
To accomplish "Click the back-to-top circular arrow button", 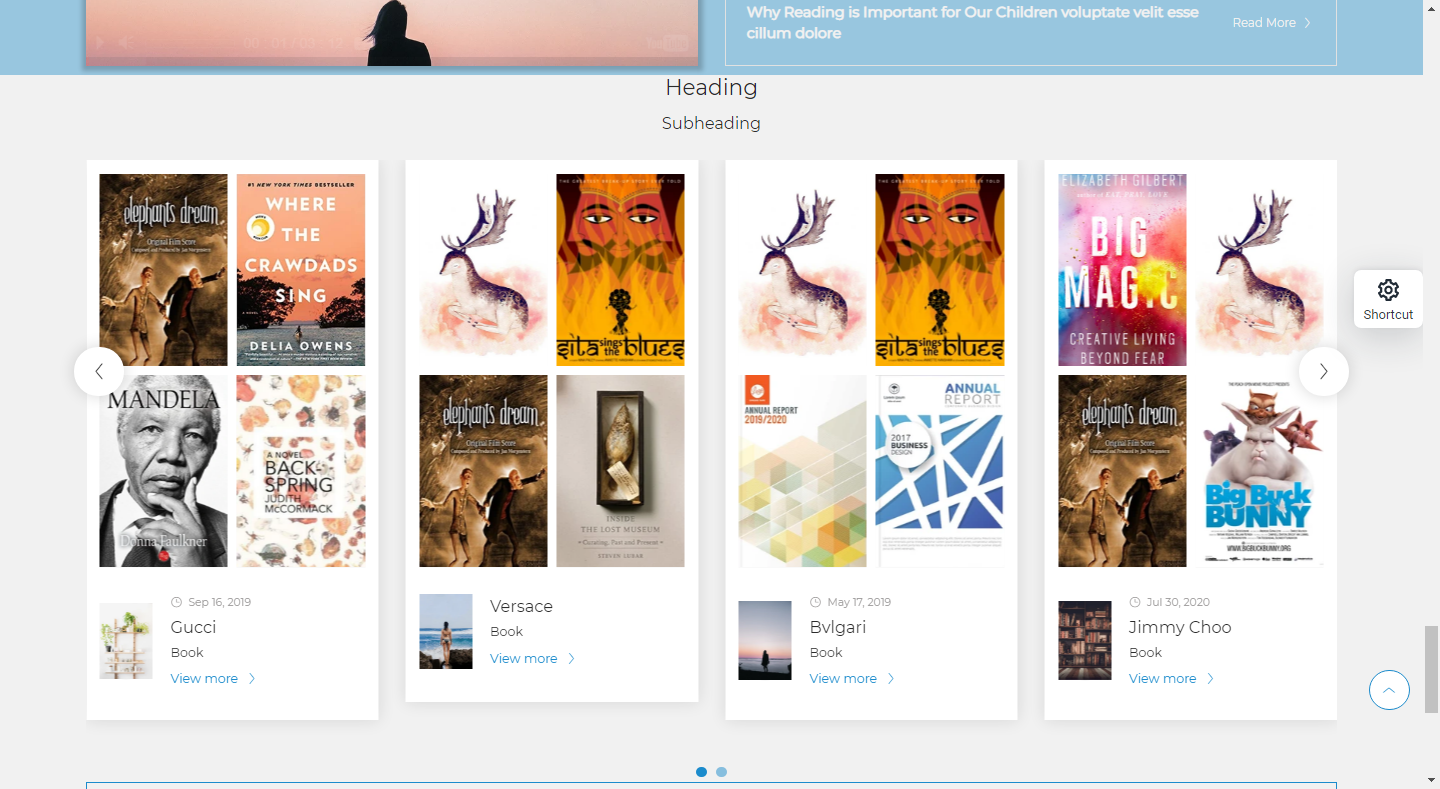I will (1389, 690).
